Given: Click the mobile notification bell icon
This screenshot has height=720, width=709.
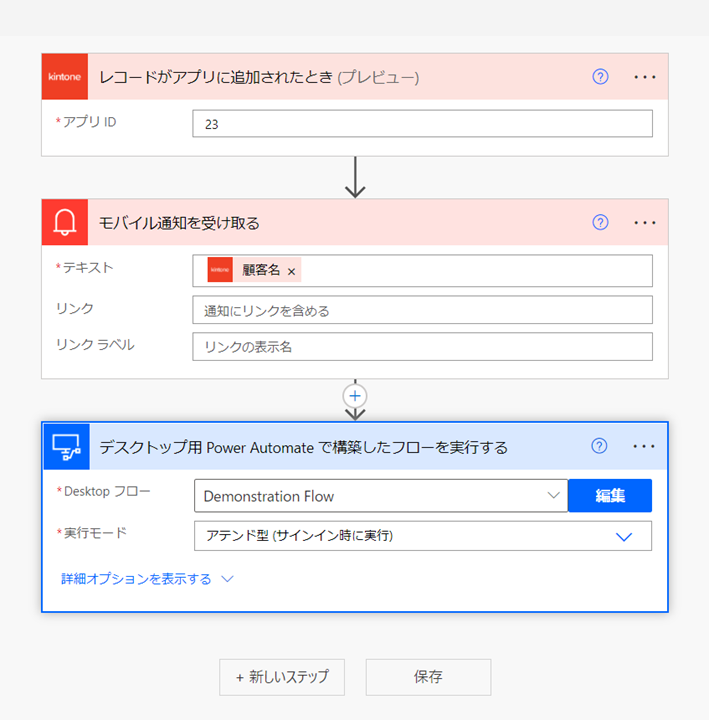Looking at the screenshot, I should [x=65, y=222].
